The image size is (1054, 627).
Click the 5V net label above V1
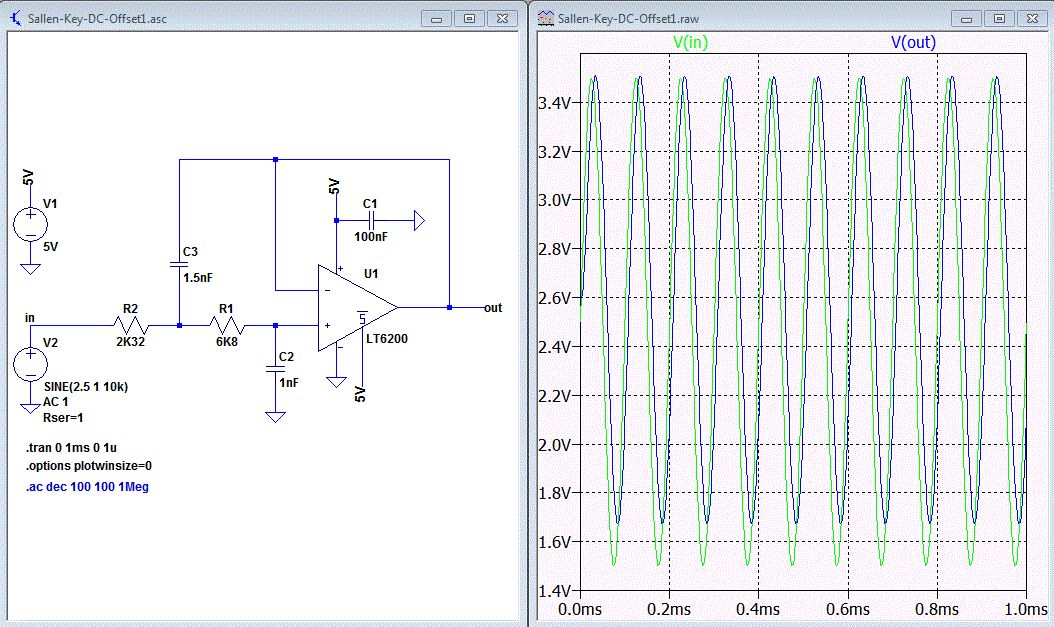pos(28,178)
